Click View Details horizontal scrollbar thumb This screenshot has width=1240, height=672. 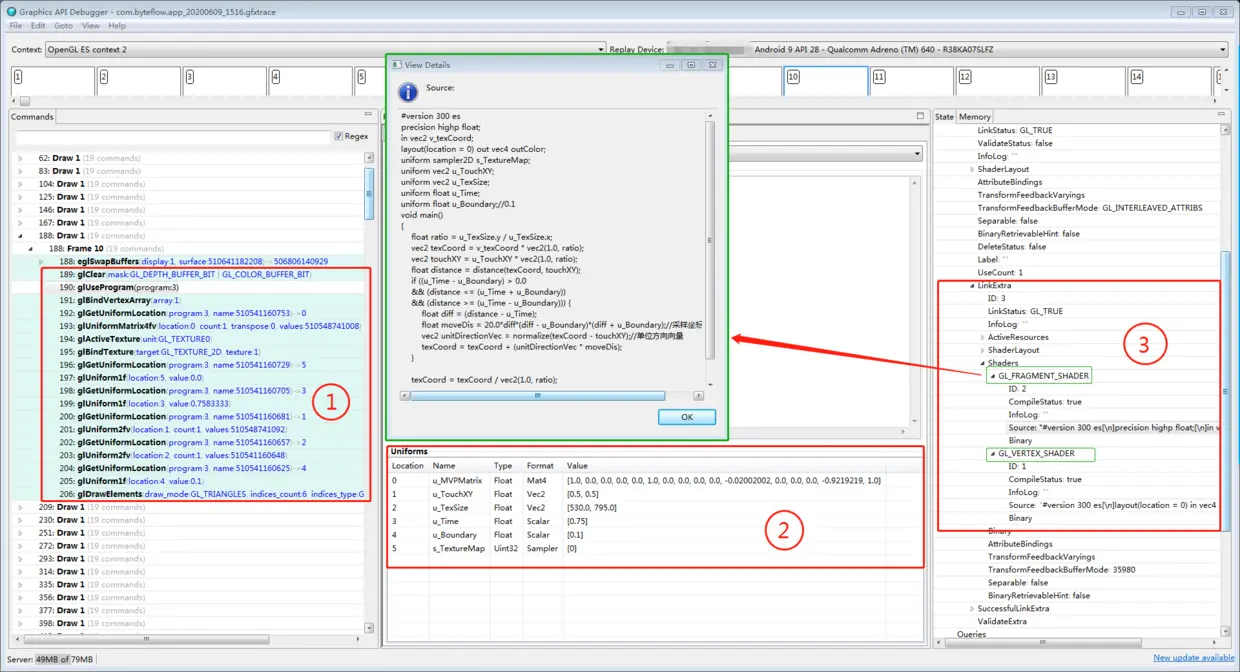click(538, 395)
